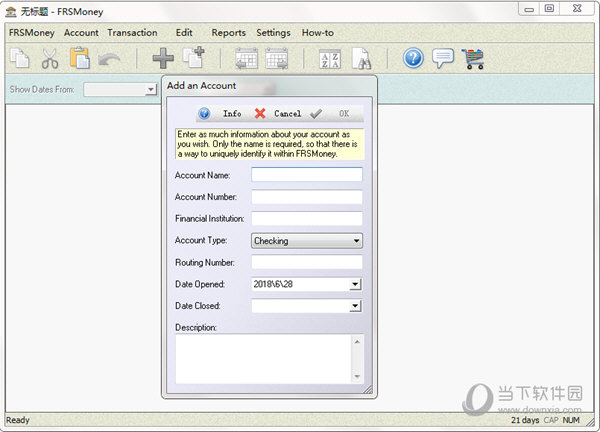Viewport: 600px width, 432px height.
Task: Click the Cancel button label
Action: click(287, 114)
